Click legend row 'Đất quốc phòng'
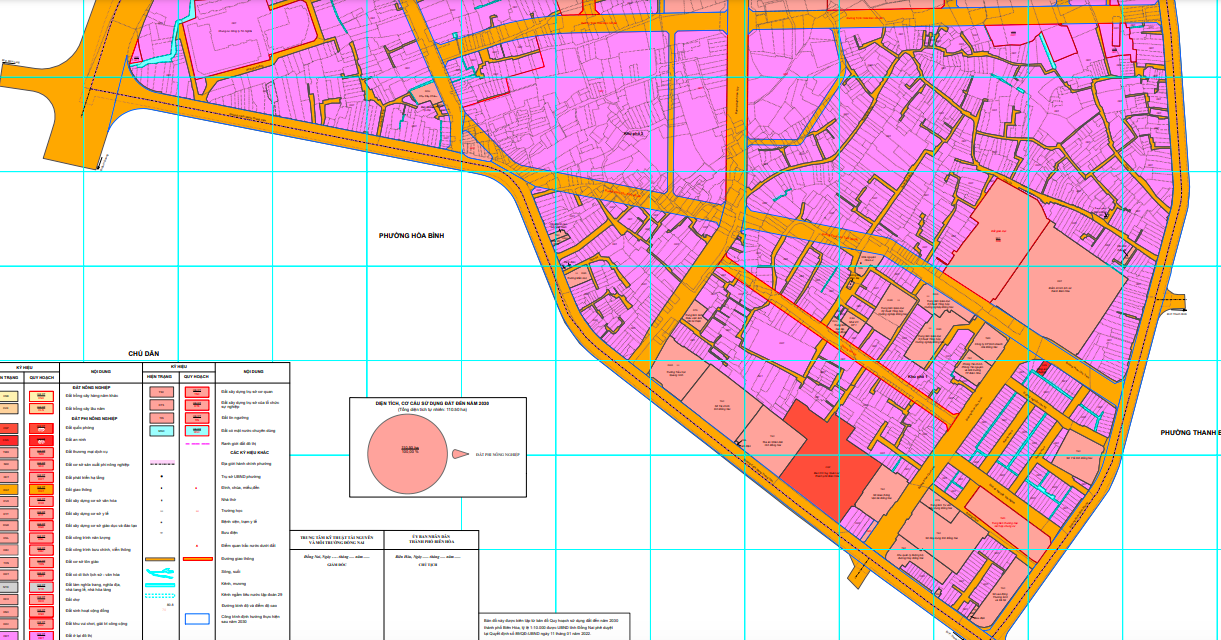This screenshot has width=1221, height=640. pyautogui.click(x=80, y=427)
